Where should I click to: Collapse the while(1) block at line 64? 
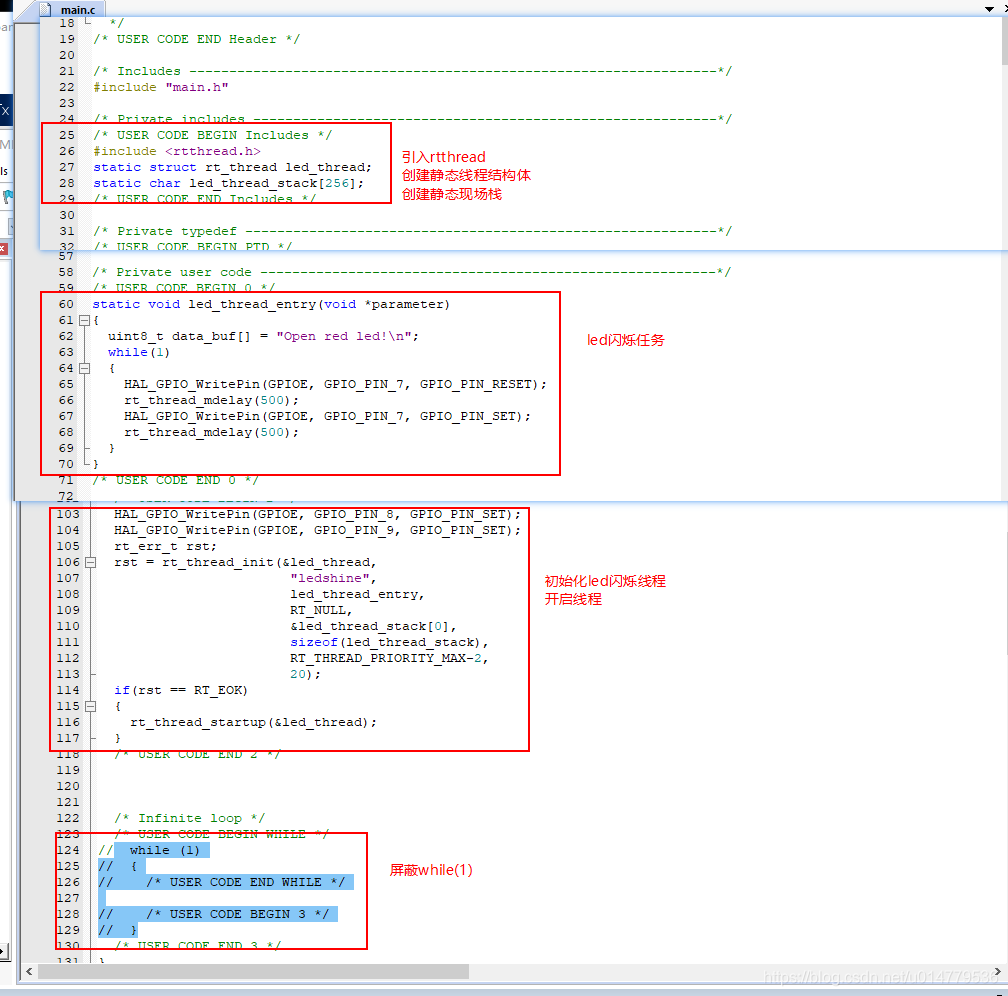tap(84, 368)
